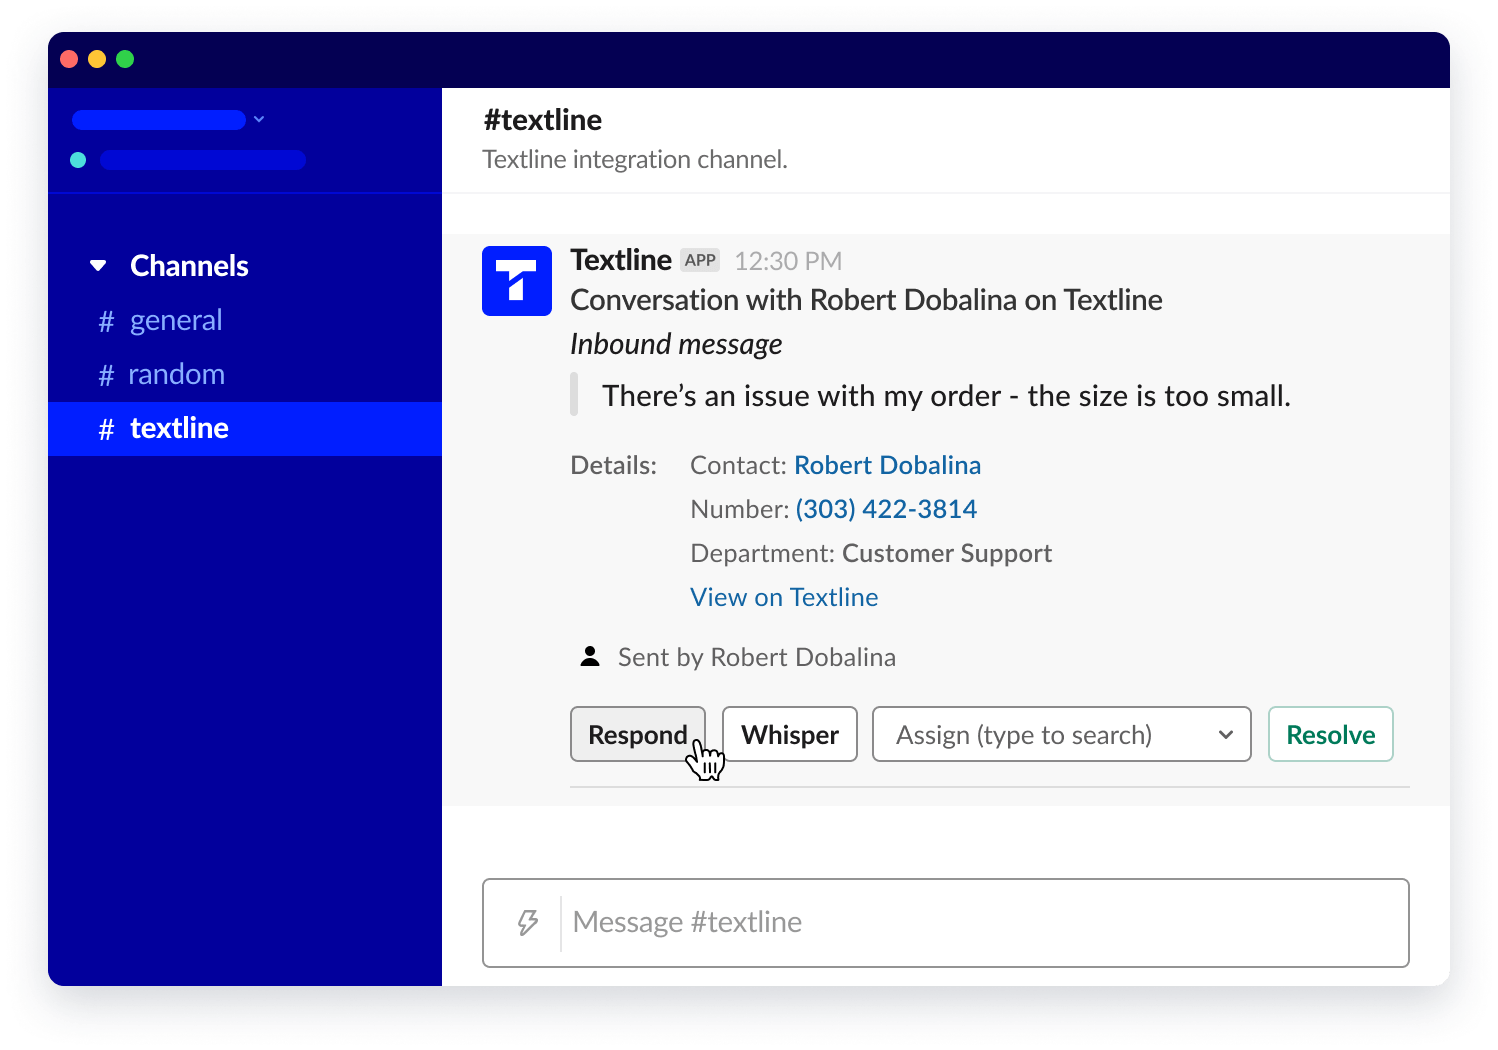Click the Respond button
This screenshot has height=1050, width=1498.
click(638, 734)
